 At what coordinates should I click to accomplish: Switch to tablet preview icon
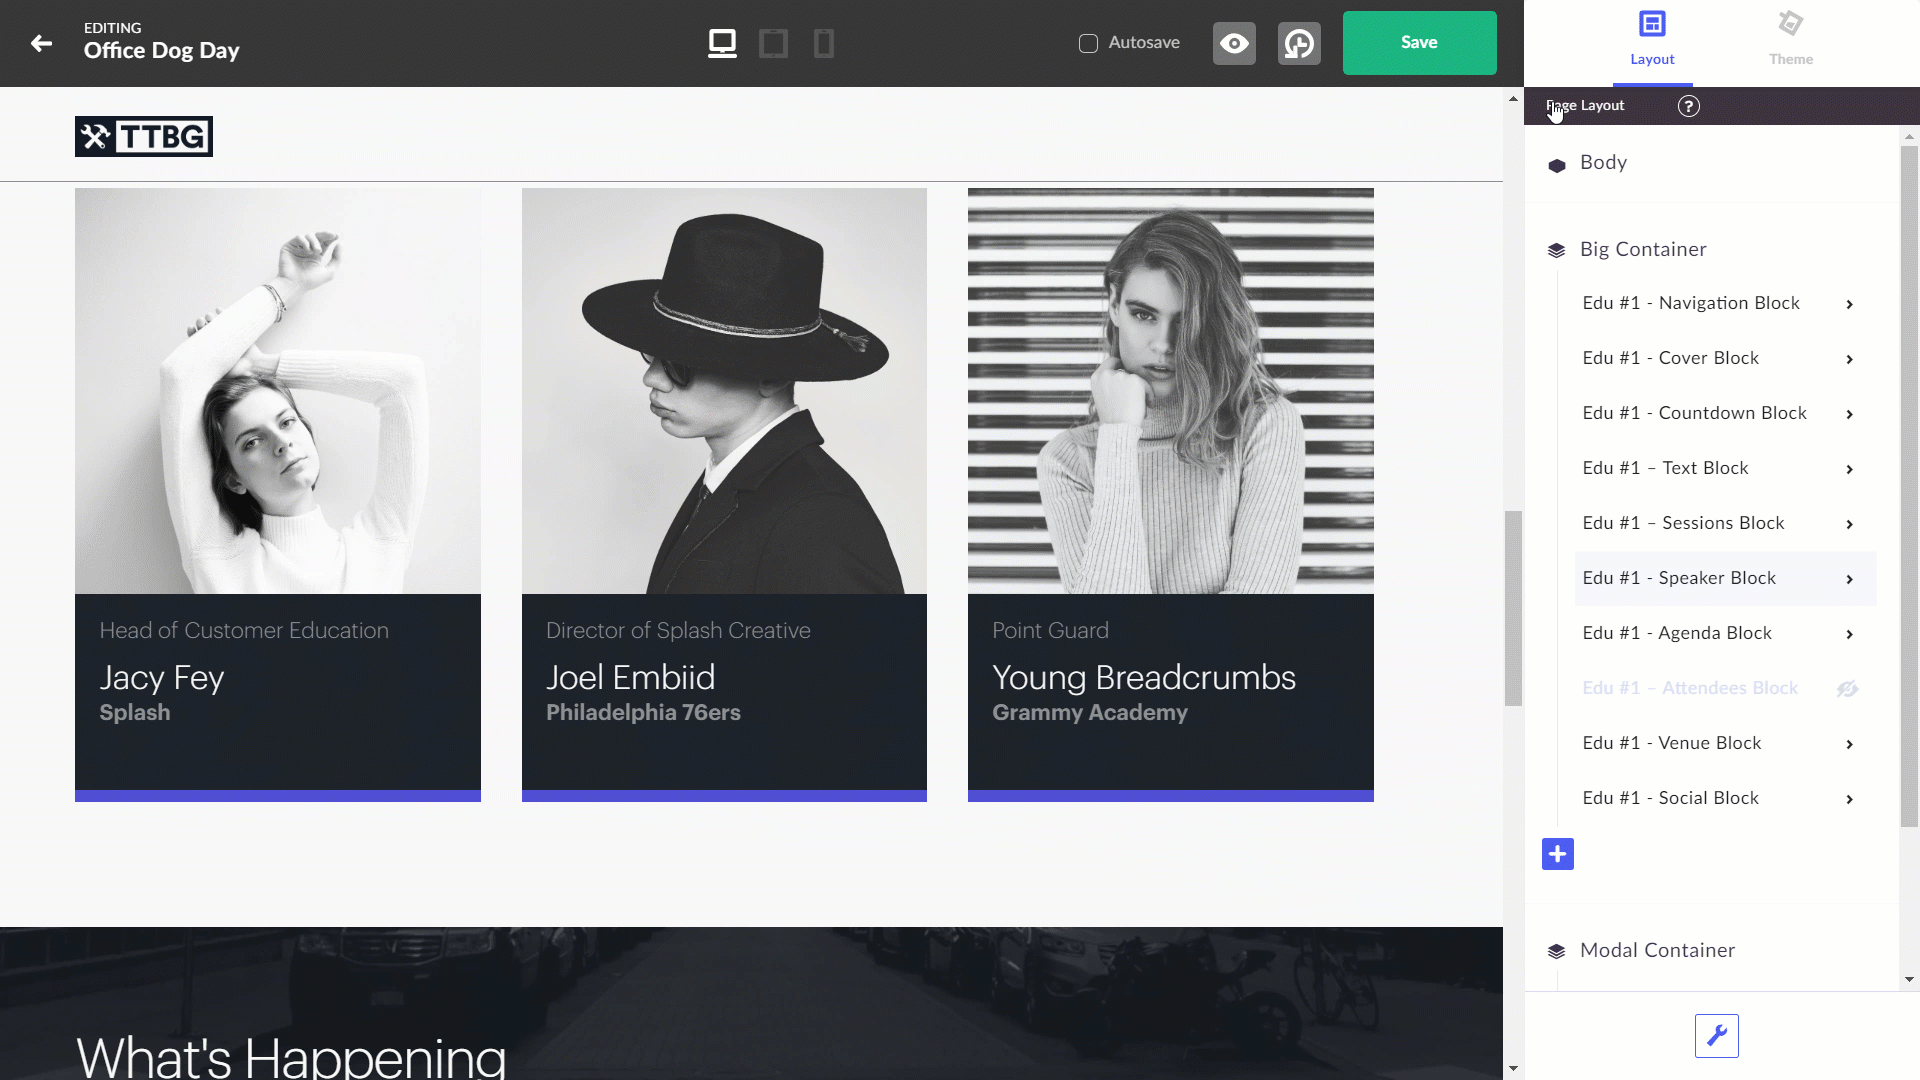click(773, 43)
